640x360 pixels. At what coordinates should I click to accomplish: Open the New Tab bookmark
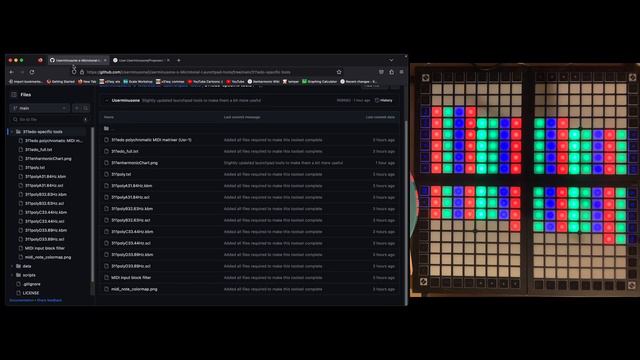[x=87, y=82]
